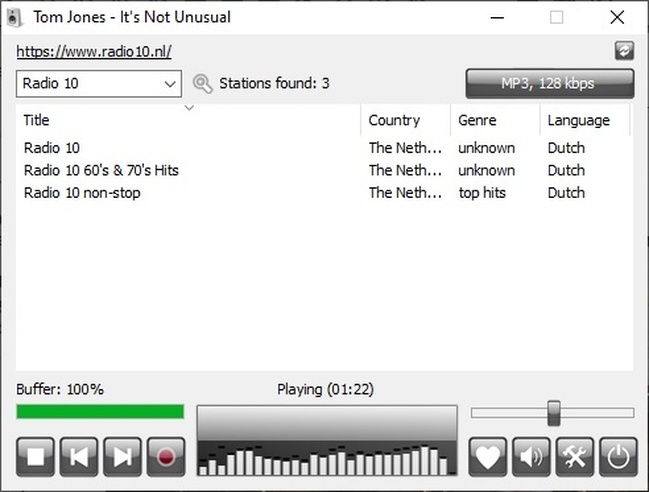649x492 pixels.
Task: Click the small chevron above the Title header
Action: (x=189, y=108)
